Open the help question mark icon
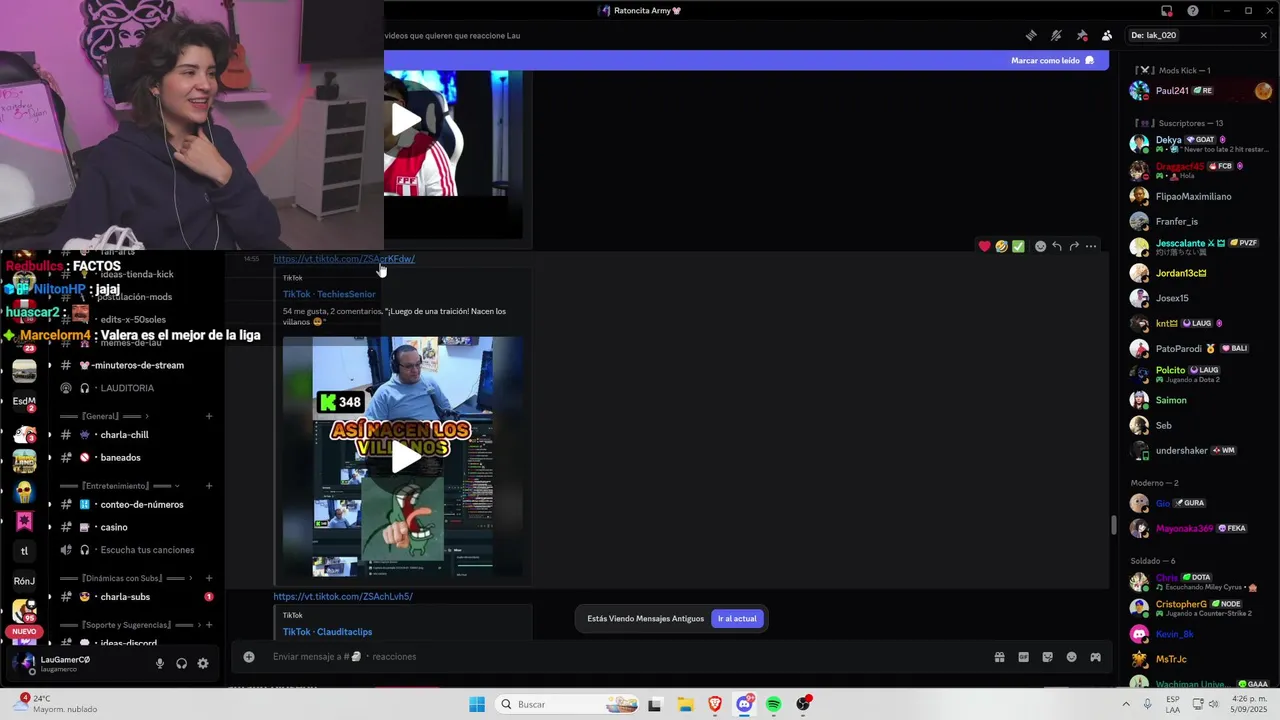1280x720 pixels. click(1193, 11)
